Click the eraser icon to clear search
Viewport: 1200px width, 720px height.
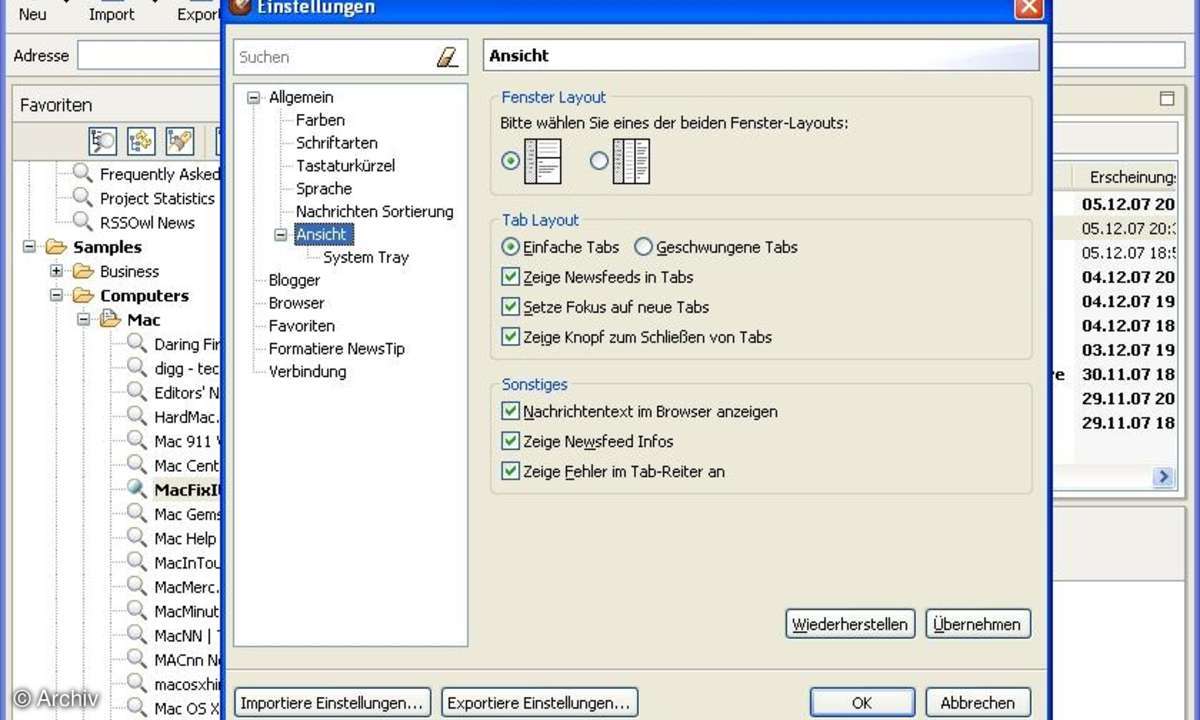click(447, 57)
